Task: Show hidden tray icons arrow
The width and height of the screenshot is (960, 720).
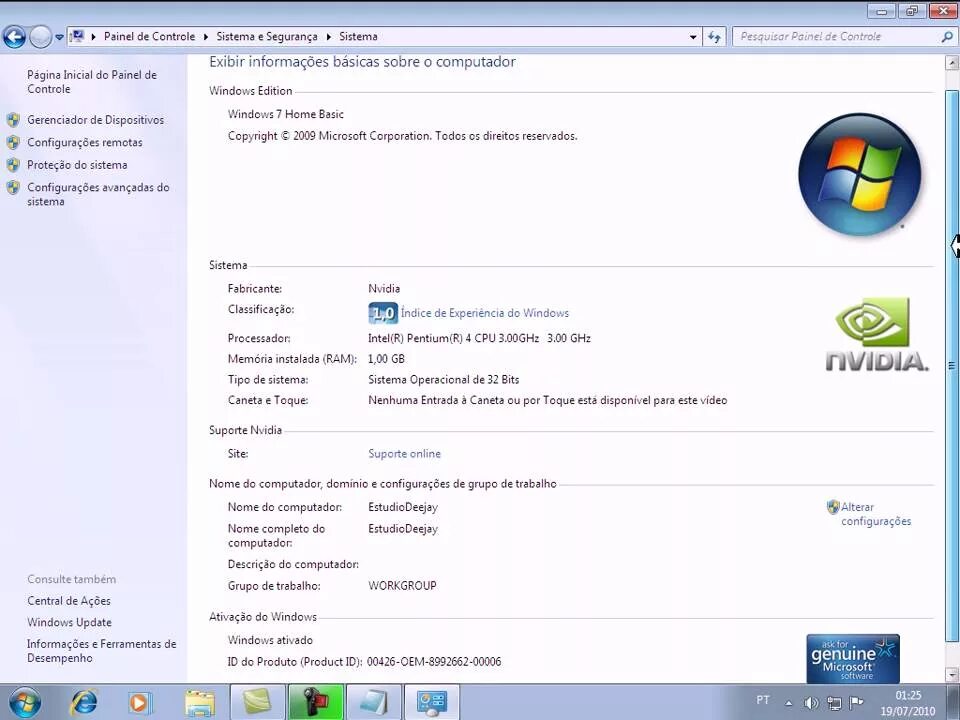Action: click(789, 703)
